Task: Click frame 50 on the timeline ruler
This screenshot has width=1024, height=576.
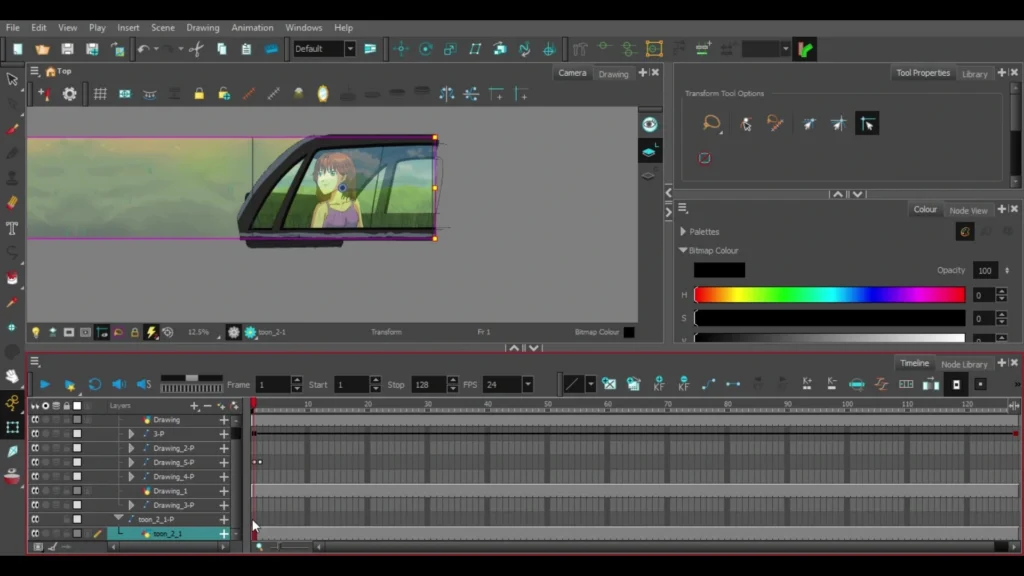Action: click(547, 406)
